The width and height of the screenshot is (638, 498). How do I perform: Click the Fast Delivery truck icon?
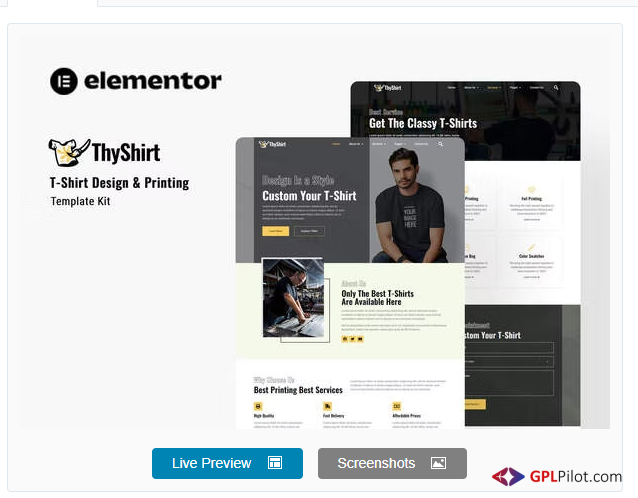[327, 407]
